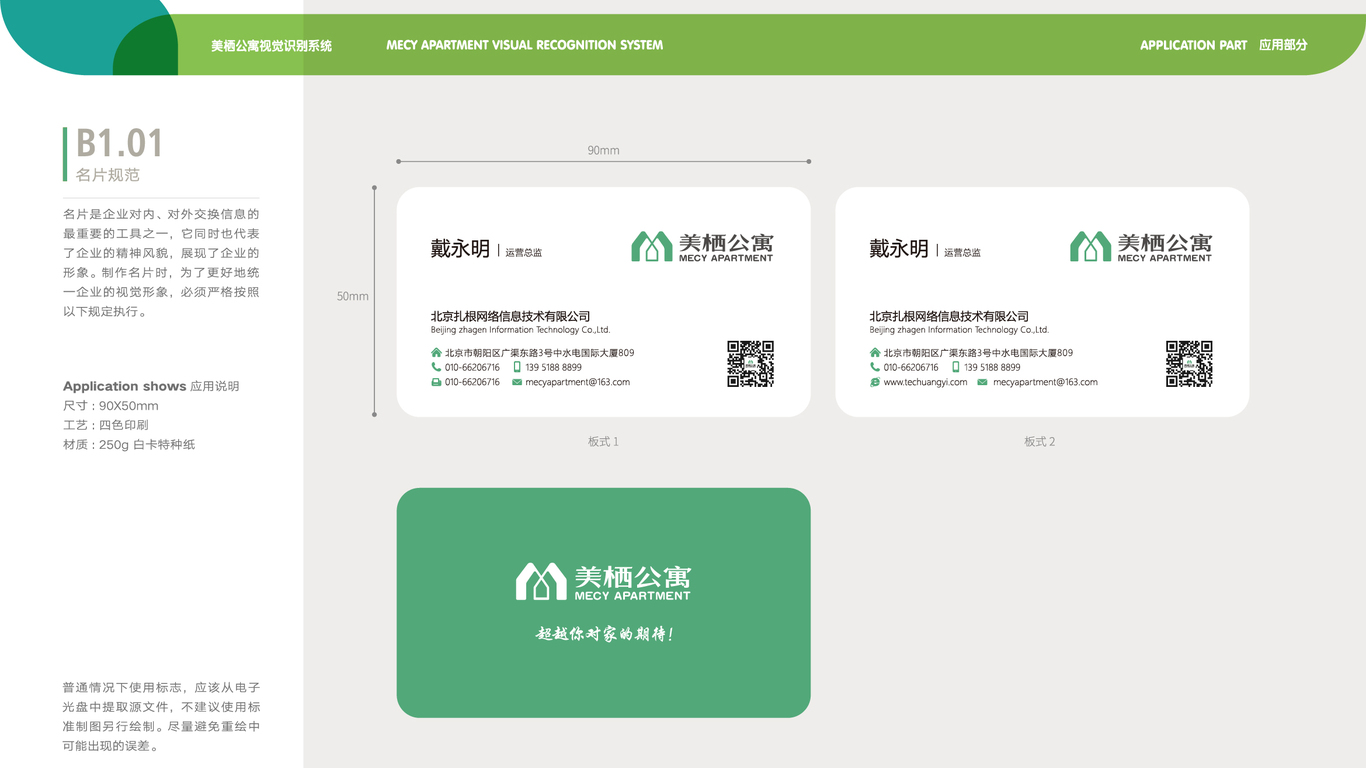Click the 50mm height dimension label

coord(352,296)
